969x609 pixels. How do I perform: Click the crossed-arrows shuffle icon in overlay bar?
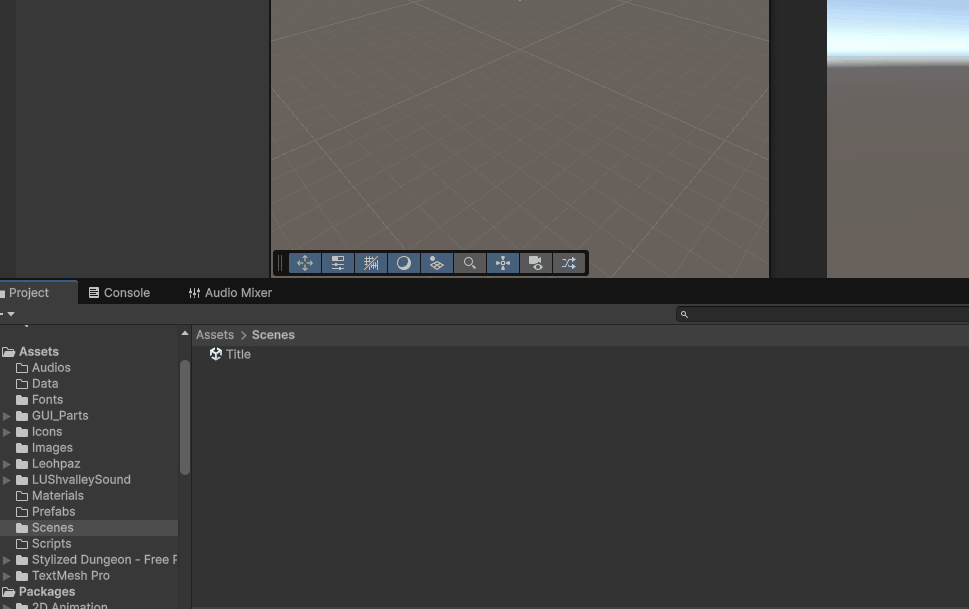tap(569, 263)
